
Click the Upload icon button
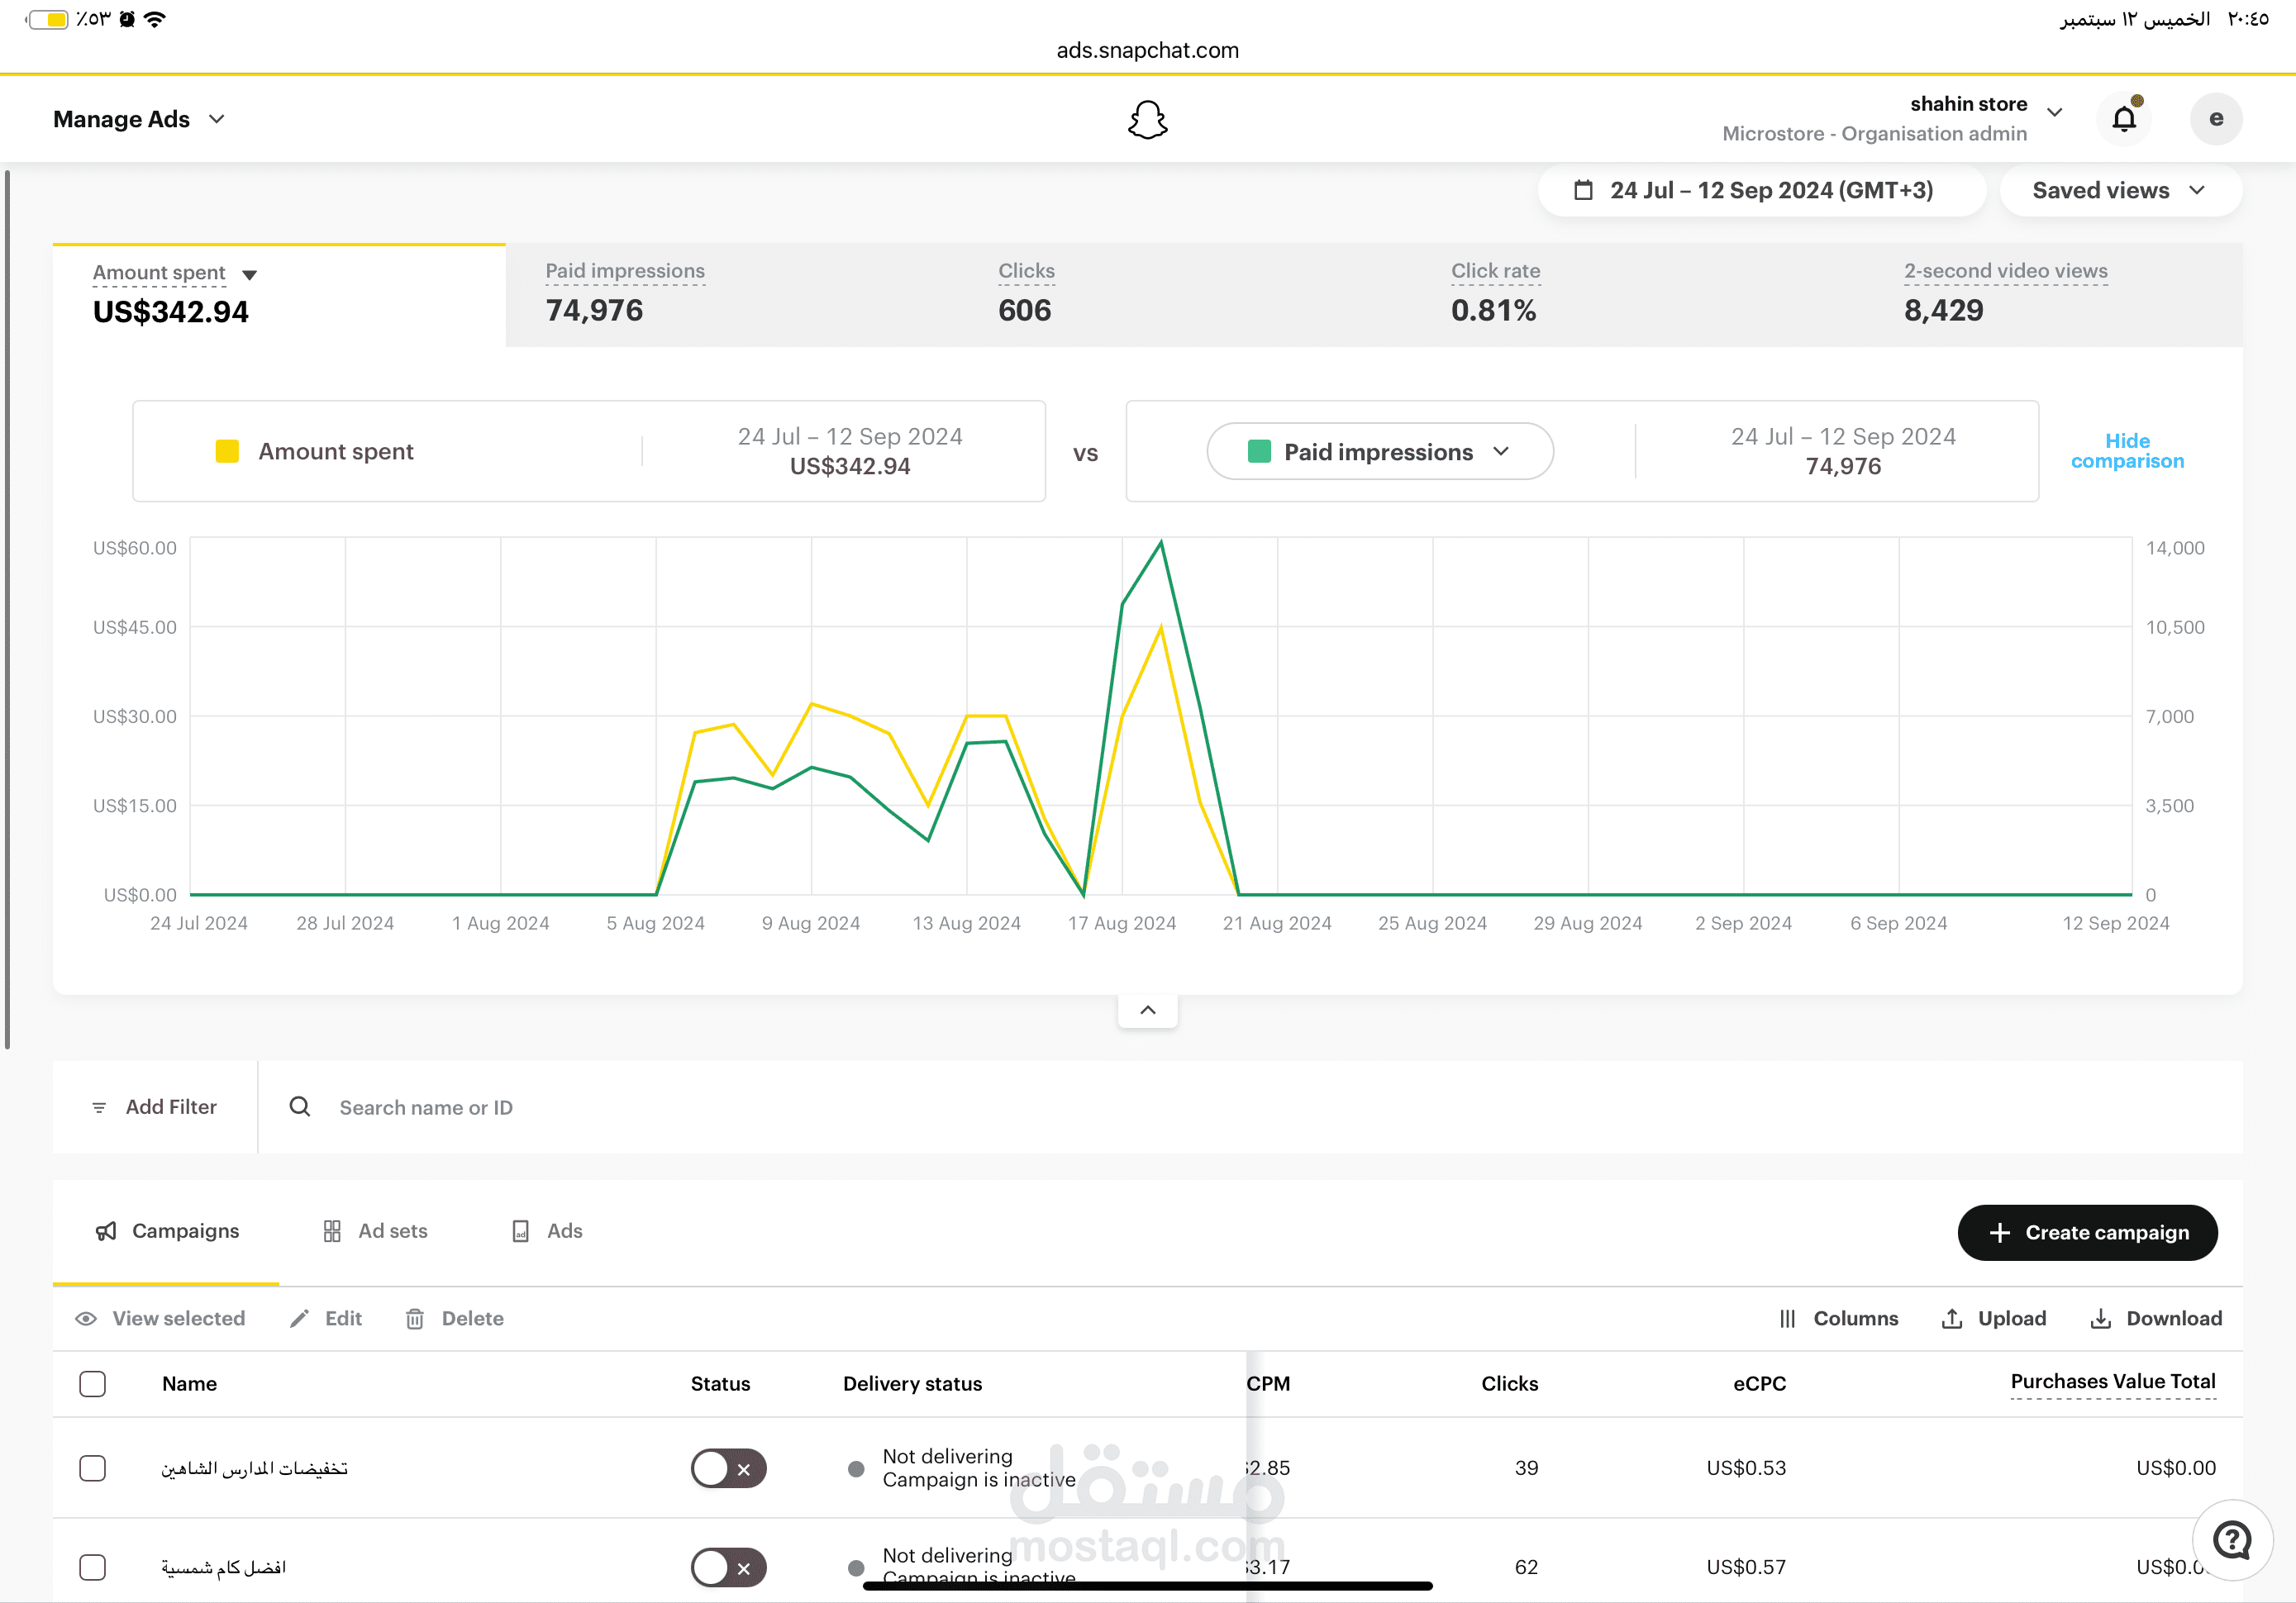pyautogui.click(x=1951, y=1319)
